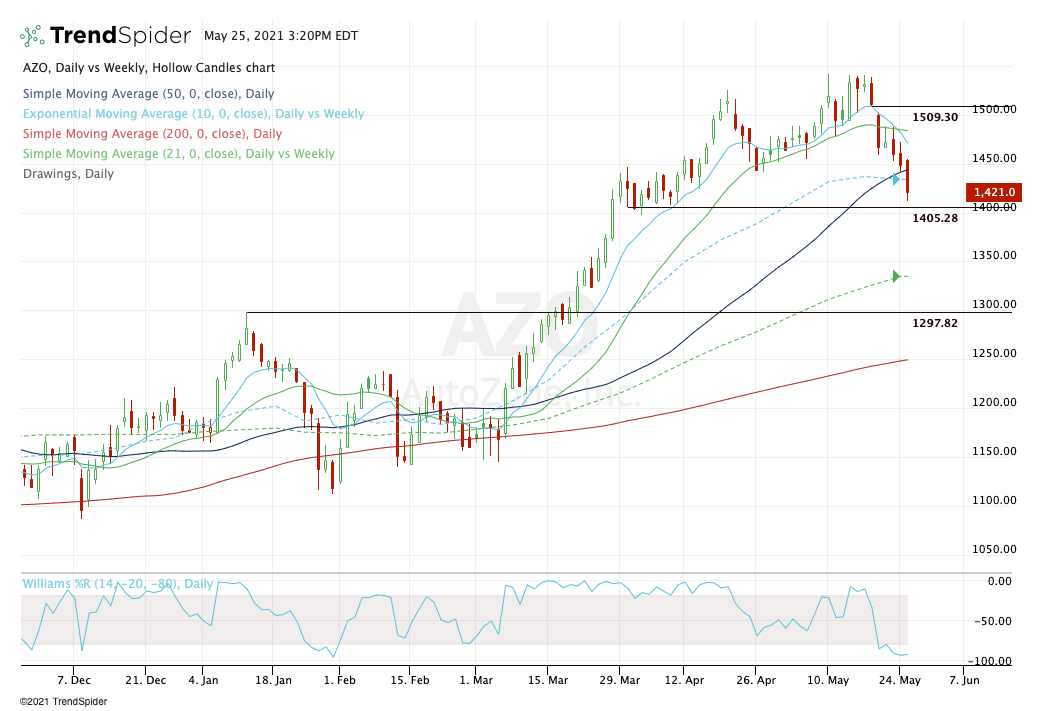
Task: Expand the Drawings, Daily legend entry
Action: point(67,174)
